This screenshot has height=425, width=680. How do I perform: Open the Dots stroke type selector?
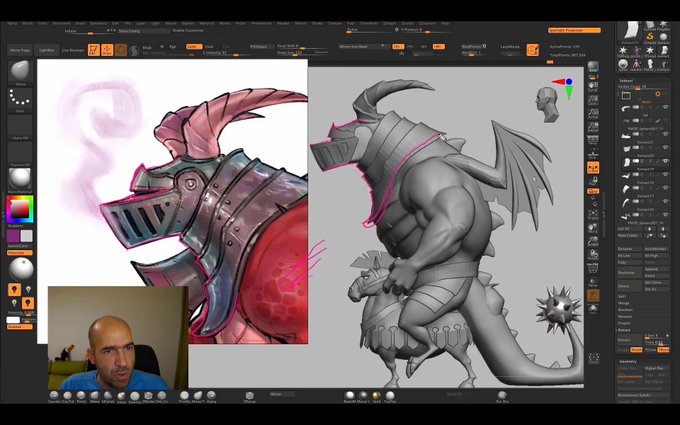(20, 98)
